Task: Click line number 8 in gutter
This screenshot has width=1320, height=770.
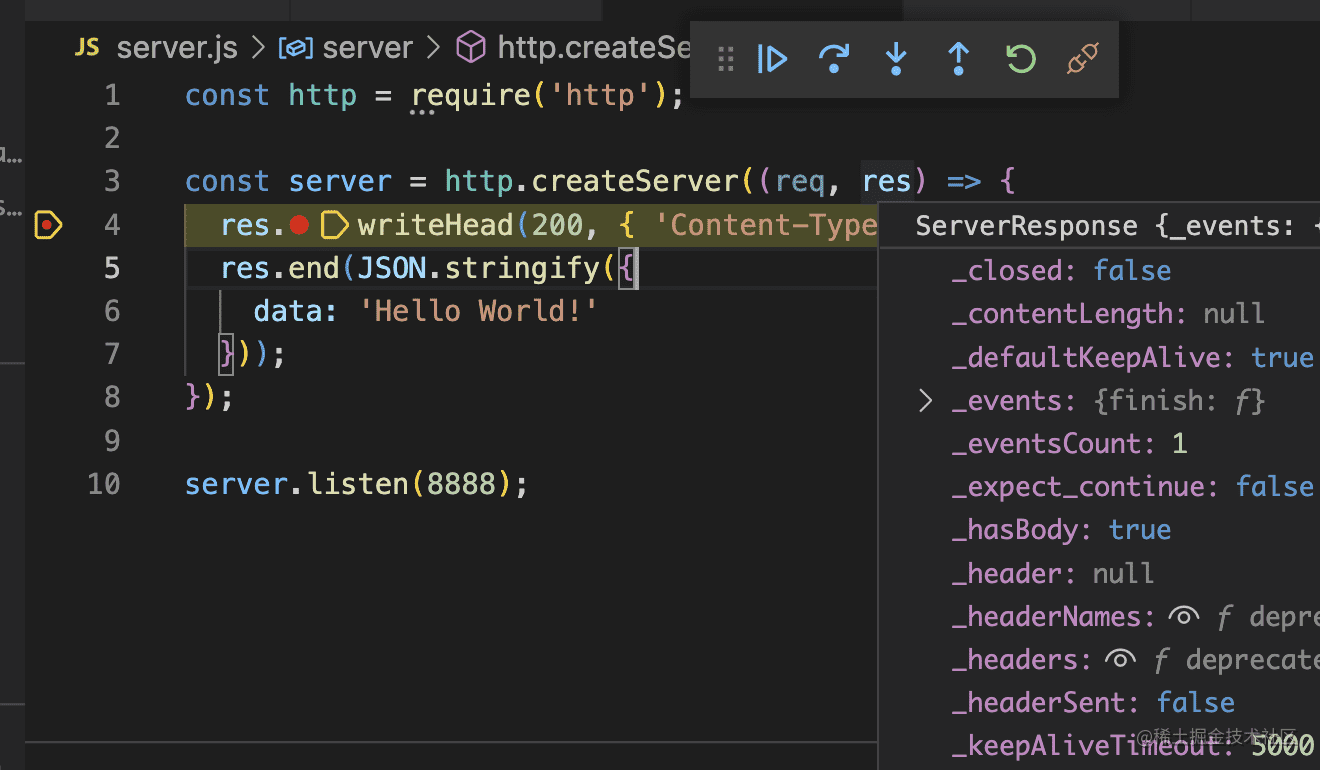Action: 112,398
